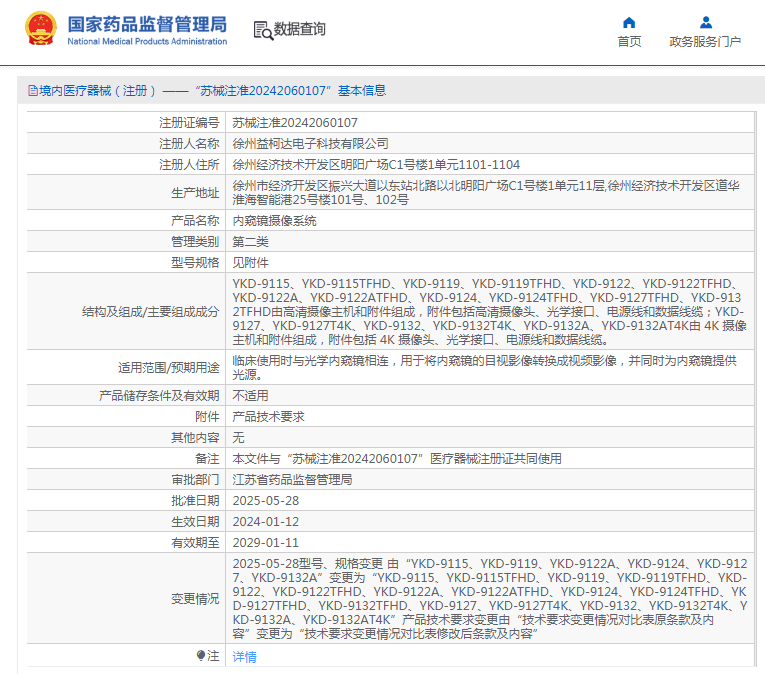The height and width of the screenshot is (674, 765).
Task: Go to 首页 text link
Action: 629,41
